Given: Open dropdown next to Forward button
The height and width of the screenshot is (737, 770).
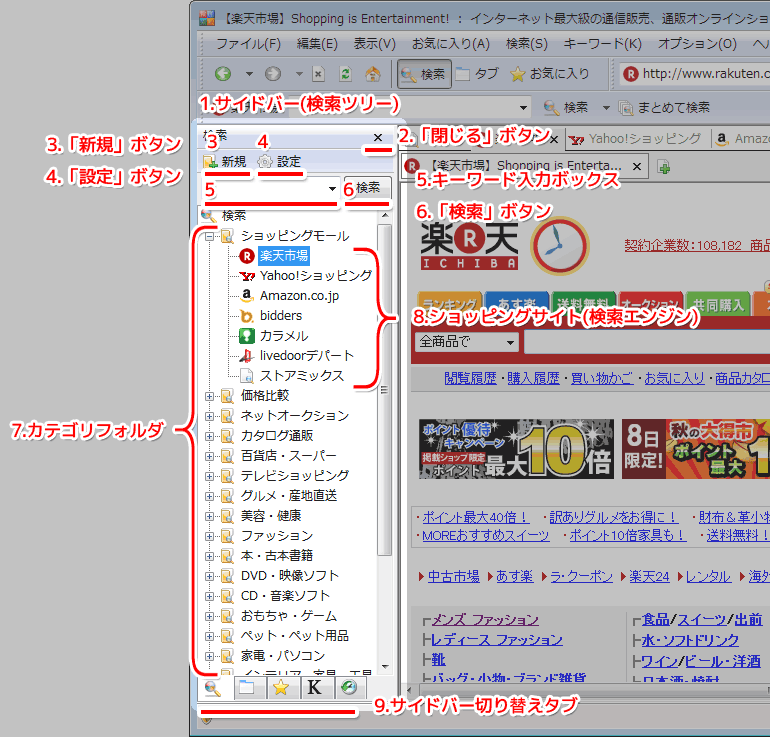Looking at the screenshot, I should (299, 74).
